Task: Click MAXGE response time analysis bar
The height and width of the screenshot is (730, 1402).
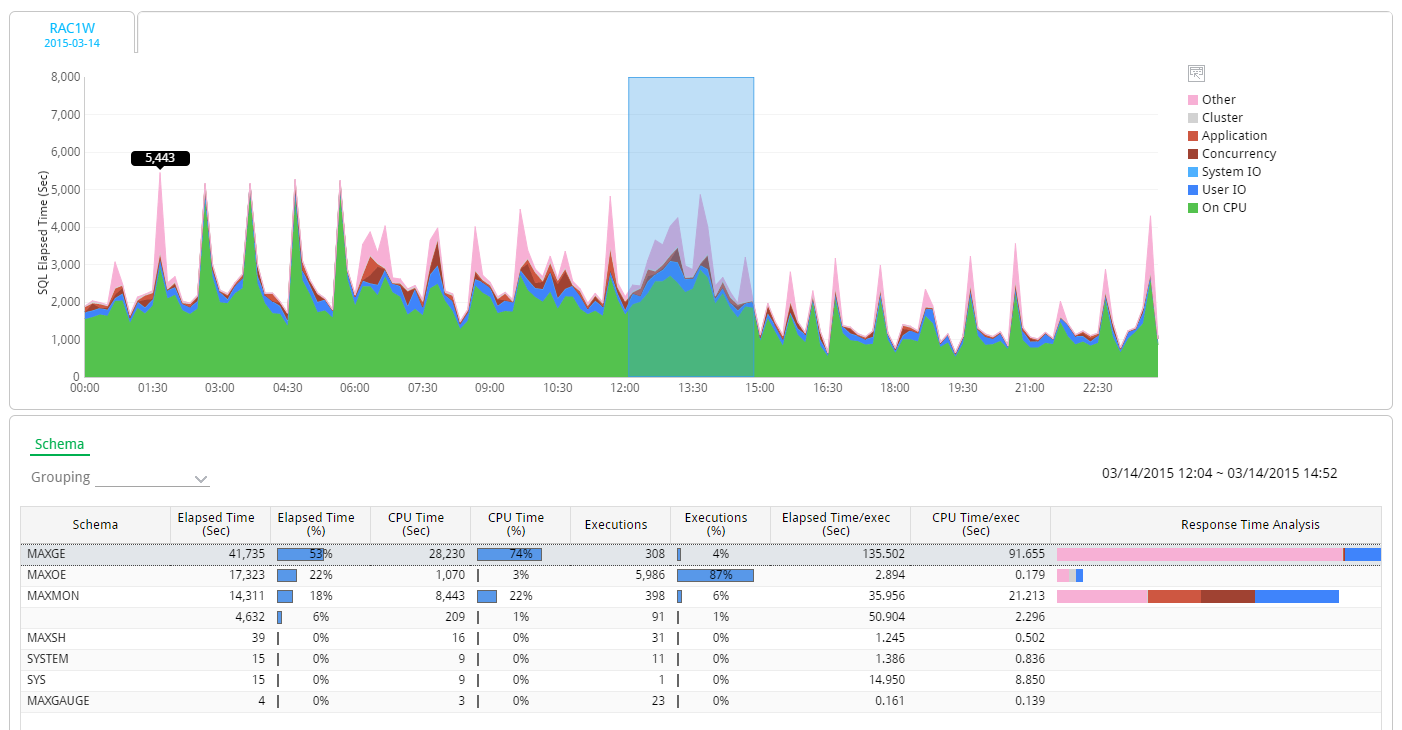Action: click(1219, 554)
